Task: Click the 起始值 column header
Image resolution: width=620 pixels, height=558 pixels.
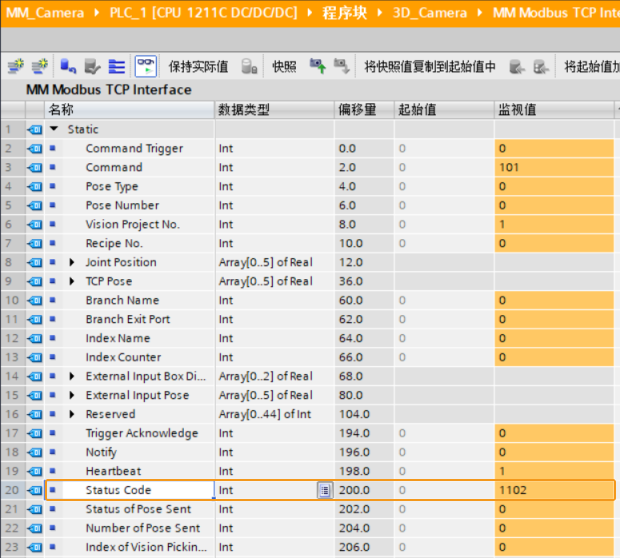Action: pyautogui.click(x=444, y=110)
